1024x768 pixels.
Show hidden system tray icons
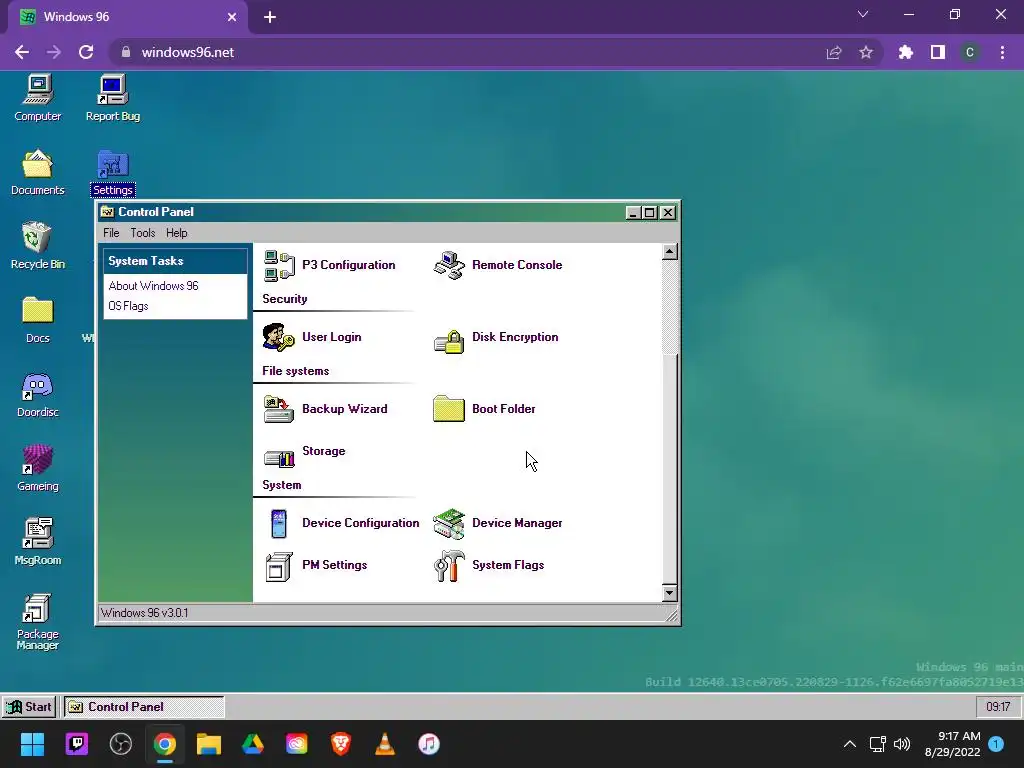pyautogui.click(x=850, y=744)
